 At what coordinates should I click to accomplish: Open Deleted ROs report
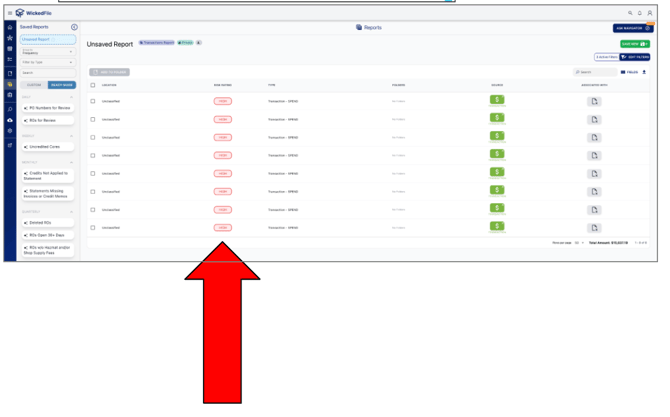48,223
